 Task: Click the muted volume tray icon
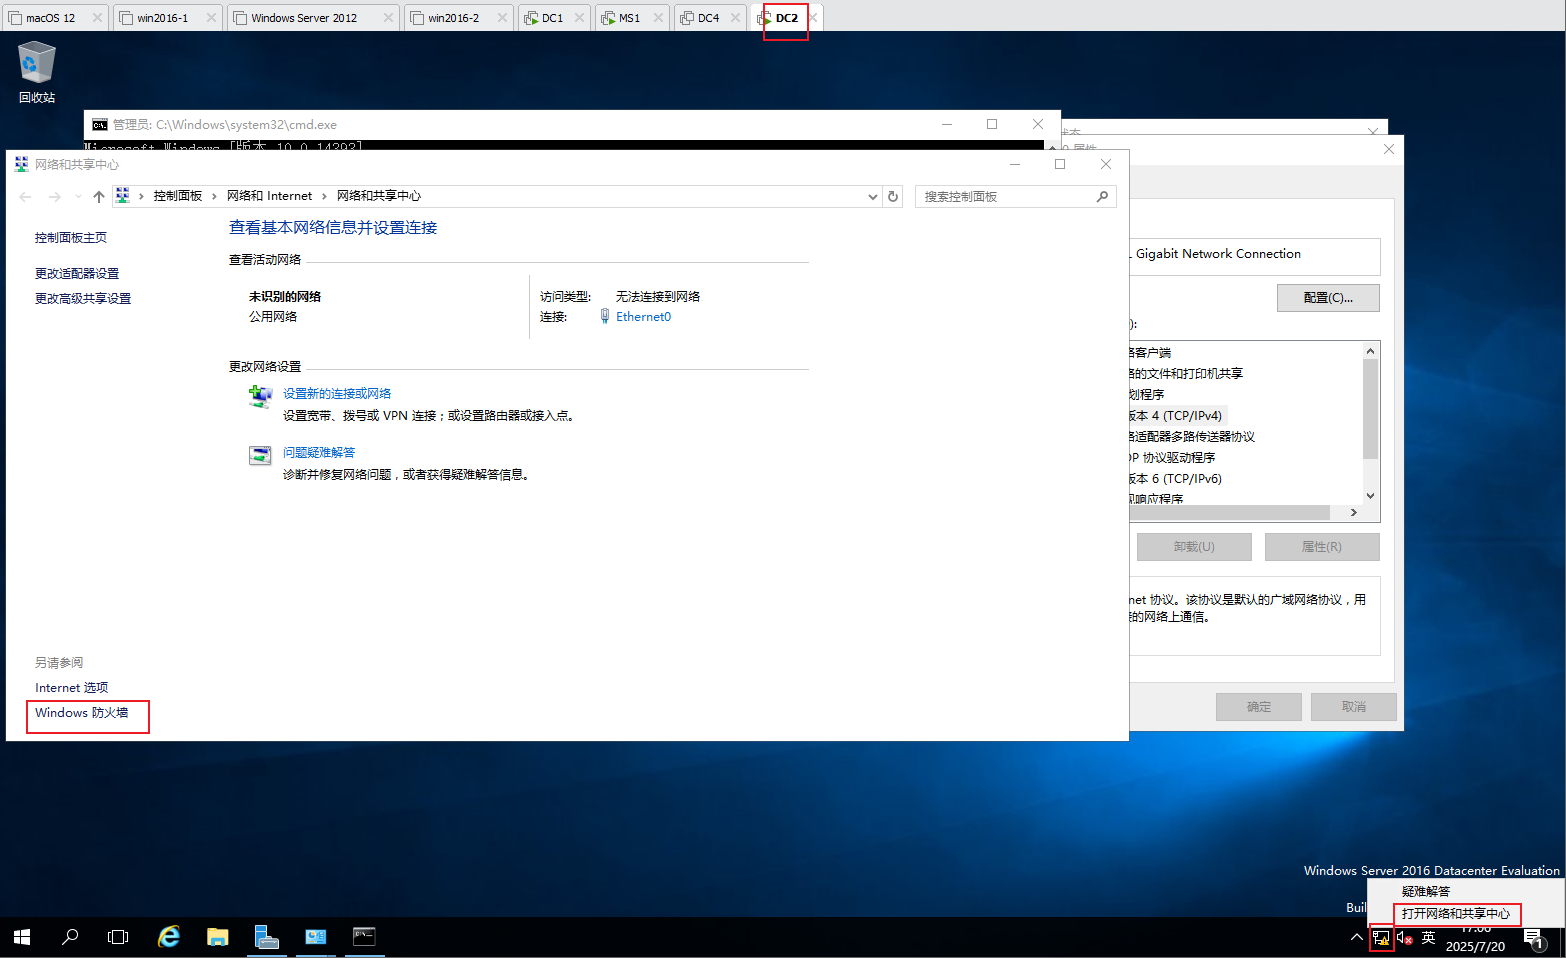[1404, 938]
